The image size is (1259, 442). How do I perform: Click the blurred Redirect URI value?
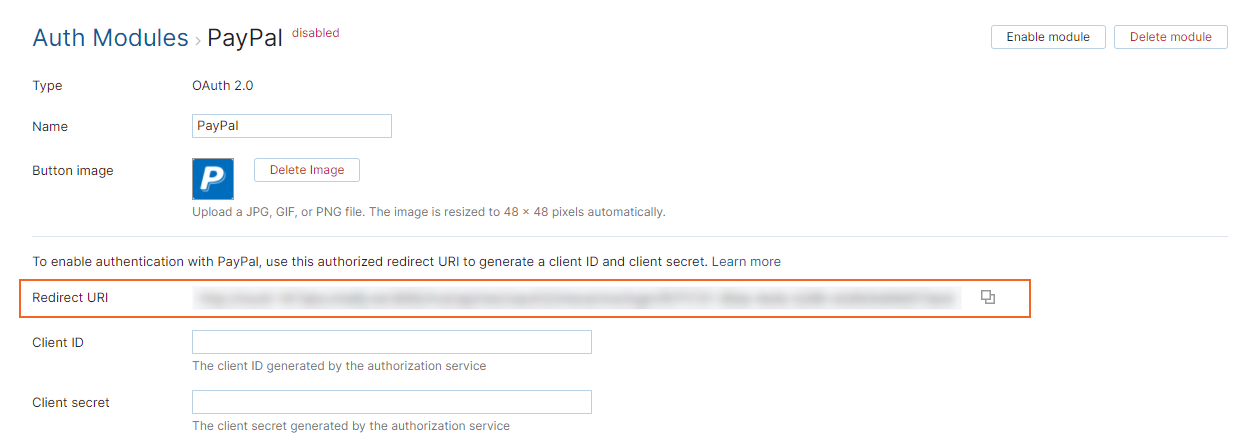pyautogui.click(x=576, y=297)
